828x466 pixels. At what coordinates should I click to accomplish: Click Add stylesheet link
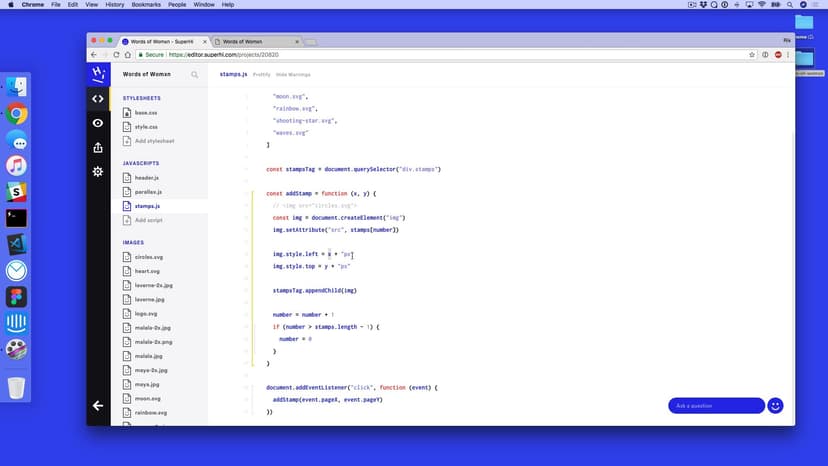coord(154,141)
